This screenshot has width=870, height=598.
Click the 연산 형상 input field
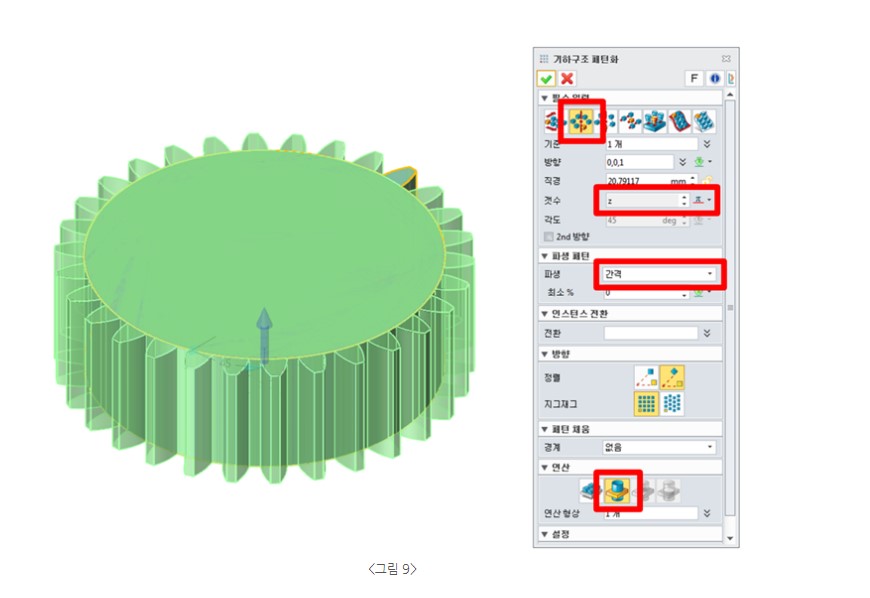tap(651, 514)
